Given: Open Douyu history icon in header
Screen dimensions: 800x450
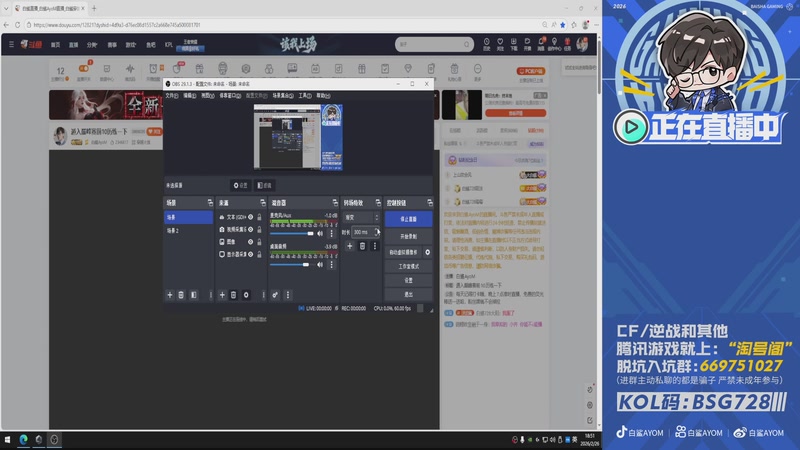Looking at the screenshot, I should pyautogui.click(x=486, y=44).
